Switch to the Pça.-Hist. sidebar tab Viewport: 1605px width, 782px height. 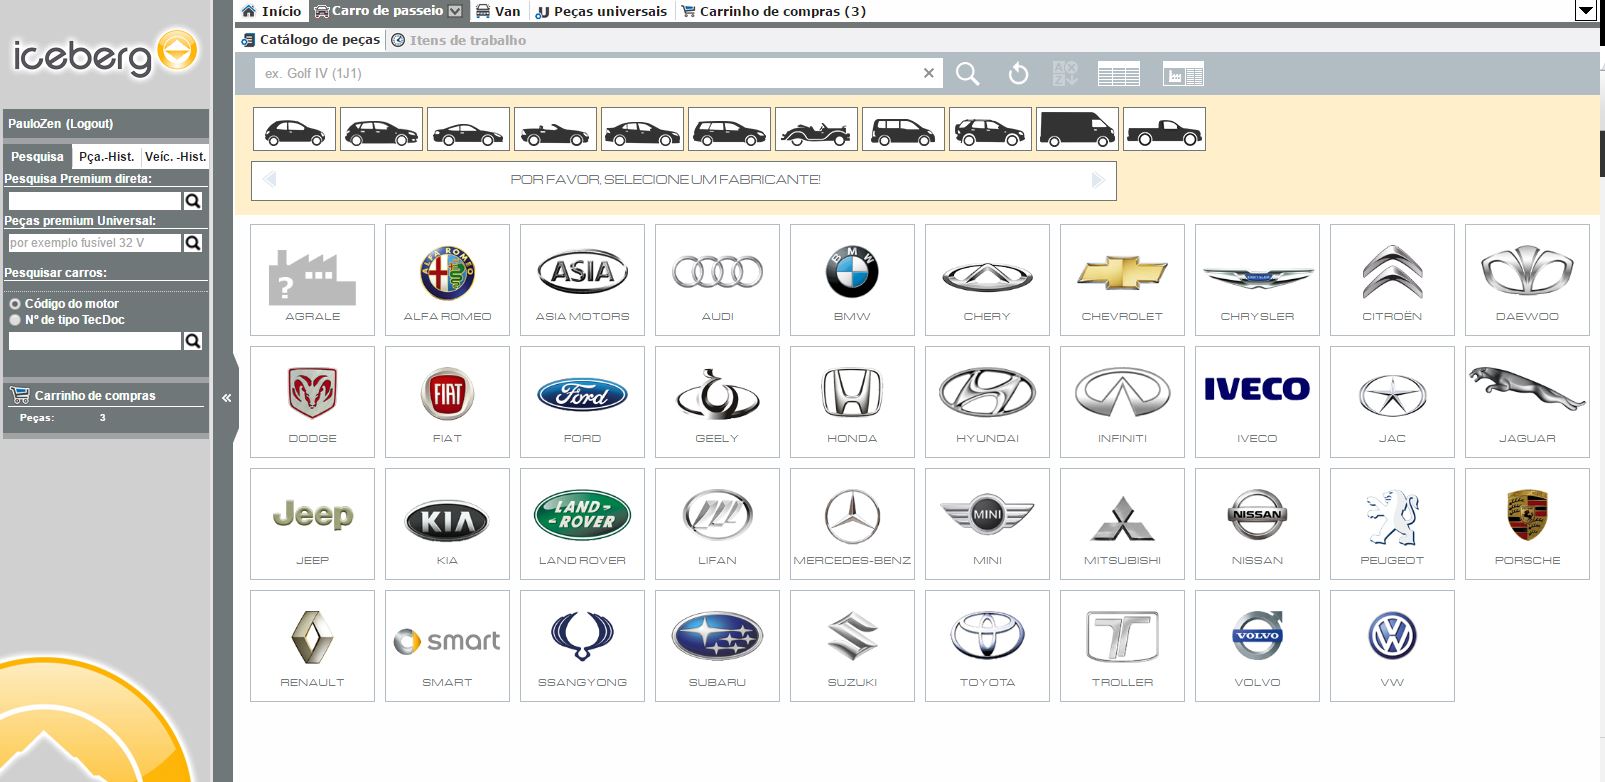tap(106, 157)
